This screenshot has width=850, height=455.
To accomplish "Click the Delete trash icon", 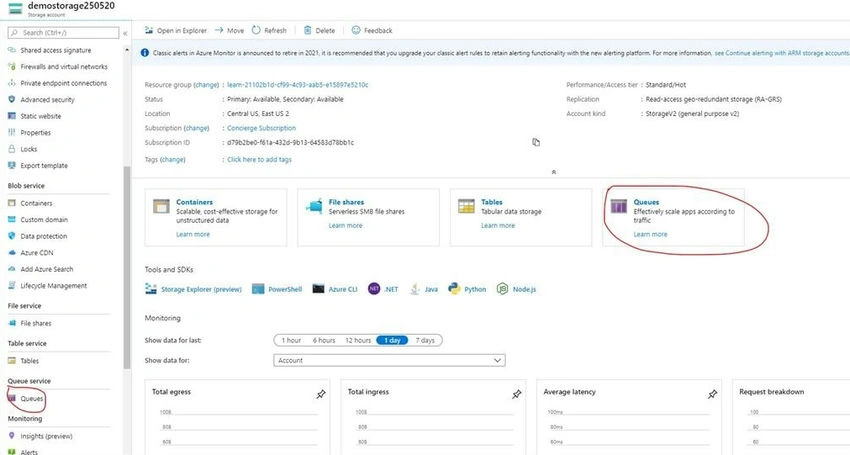I will (x=307, y=30).
